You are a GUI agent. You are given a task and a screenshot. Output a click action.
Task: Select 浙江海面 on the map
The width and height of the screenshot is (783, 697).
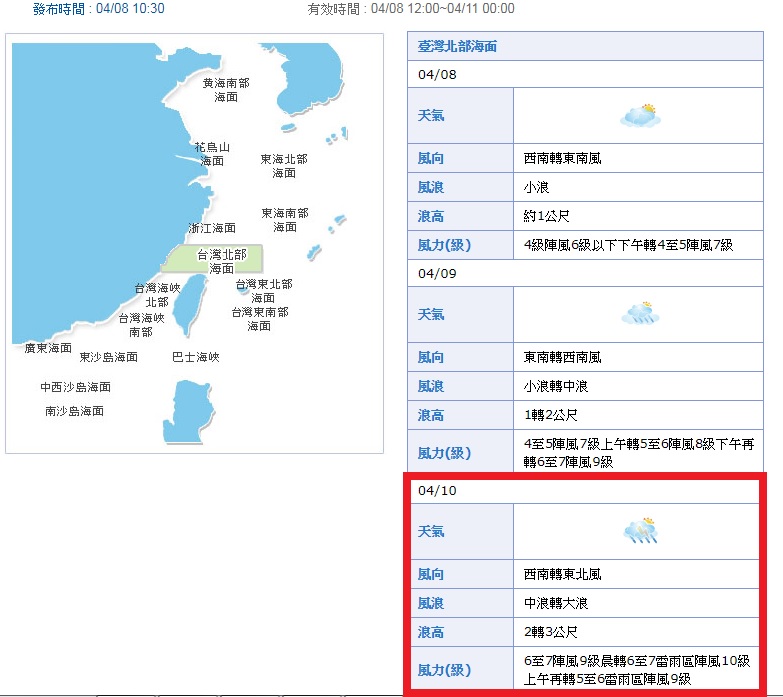(x=212, y=228)
